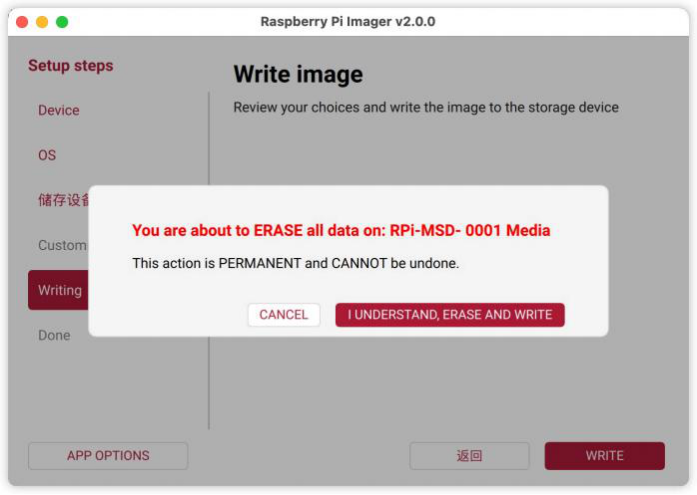Screen dimensions: 697x495
Task: Click the 返回 back button
Action: click(469, 455)
